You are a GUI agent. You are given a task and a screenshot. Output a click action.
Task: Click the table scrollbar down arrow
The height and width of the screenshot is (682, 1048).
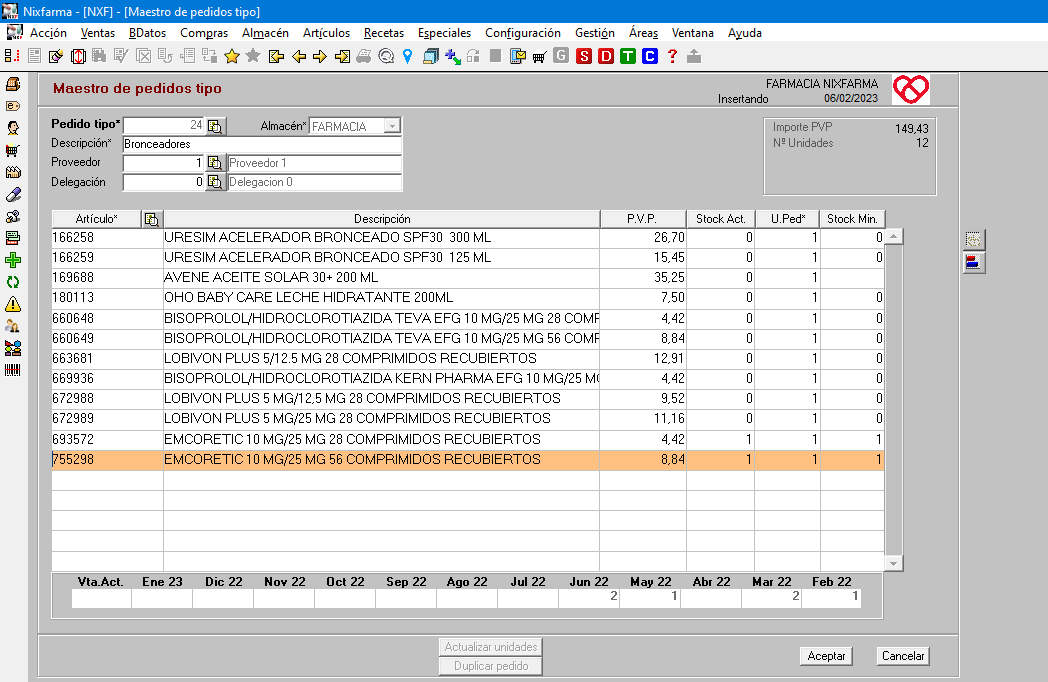point(894,564)
